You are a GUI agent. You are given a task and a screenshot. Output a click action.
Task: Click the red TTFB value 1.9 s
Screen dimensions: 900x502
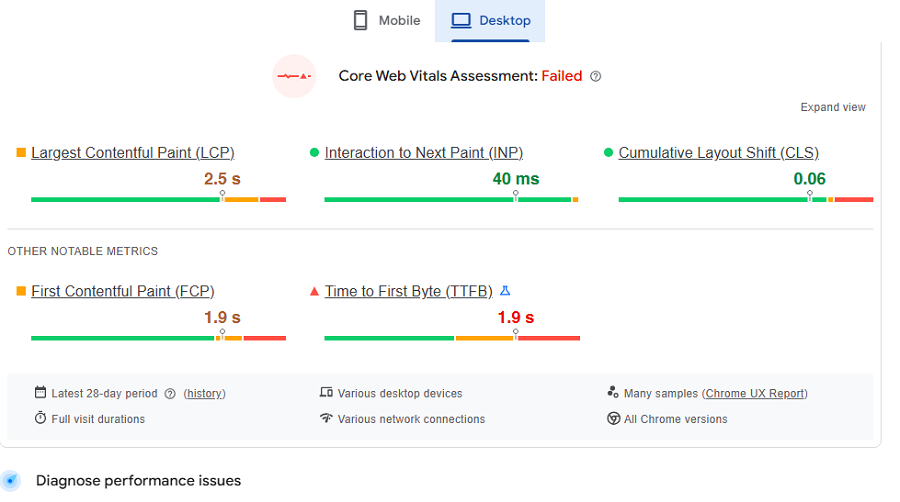point(515,317)
